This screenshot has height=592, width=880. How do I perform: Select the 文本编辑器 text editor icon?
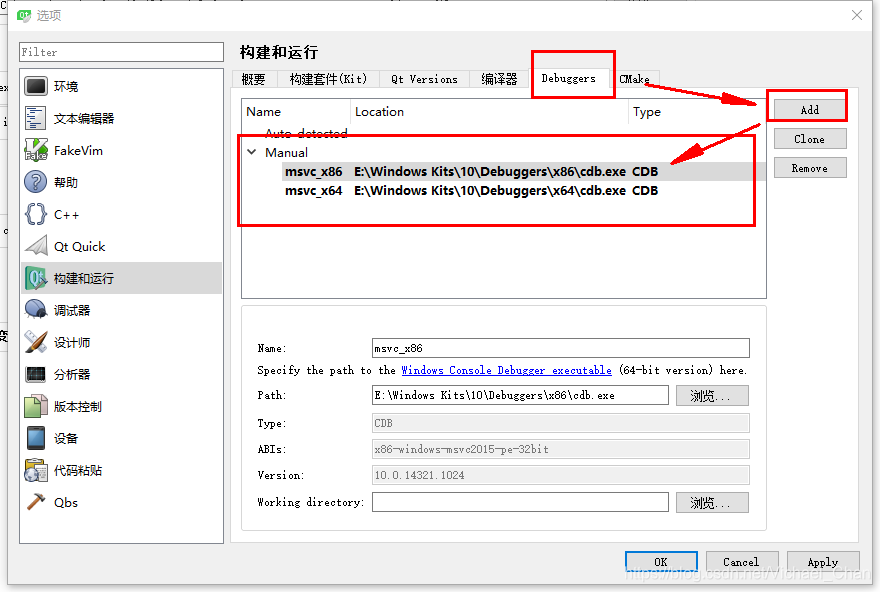point(36,118)
